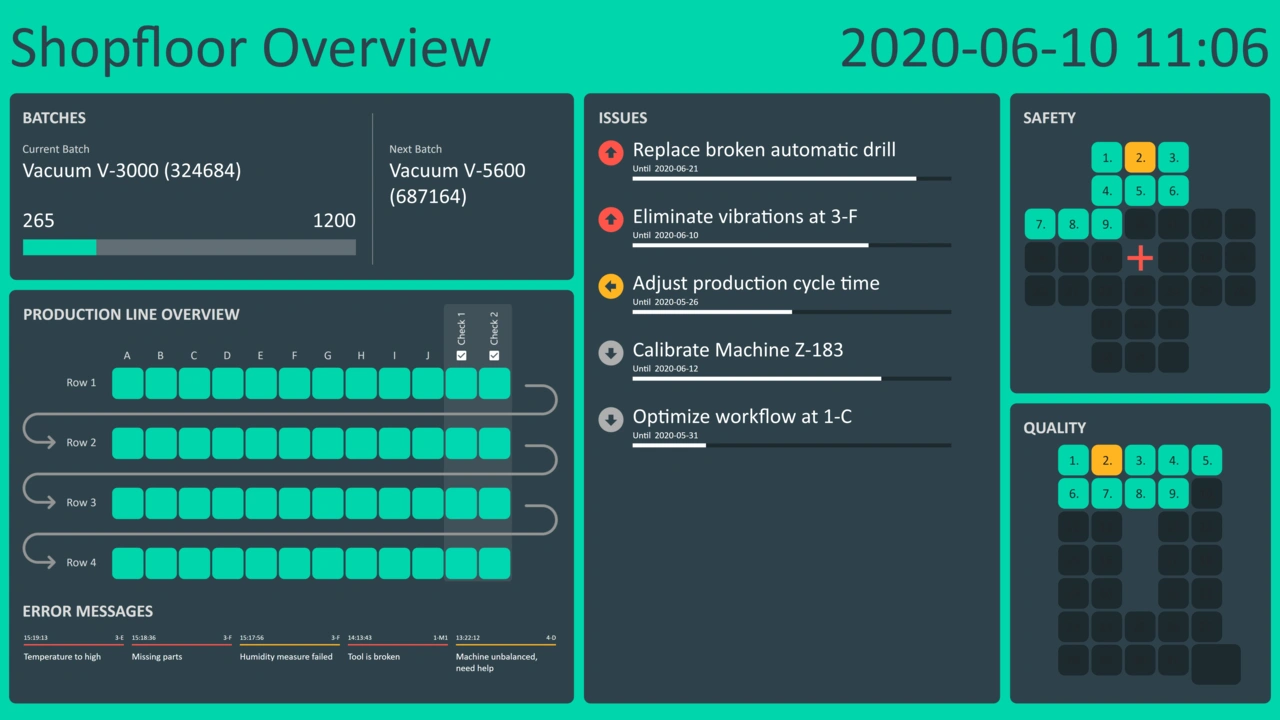
Task: Click the Tool is broken error message
Action: click(373, 656)
